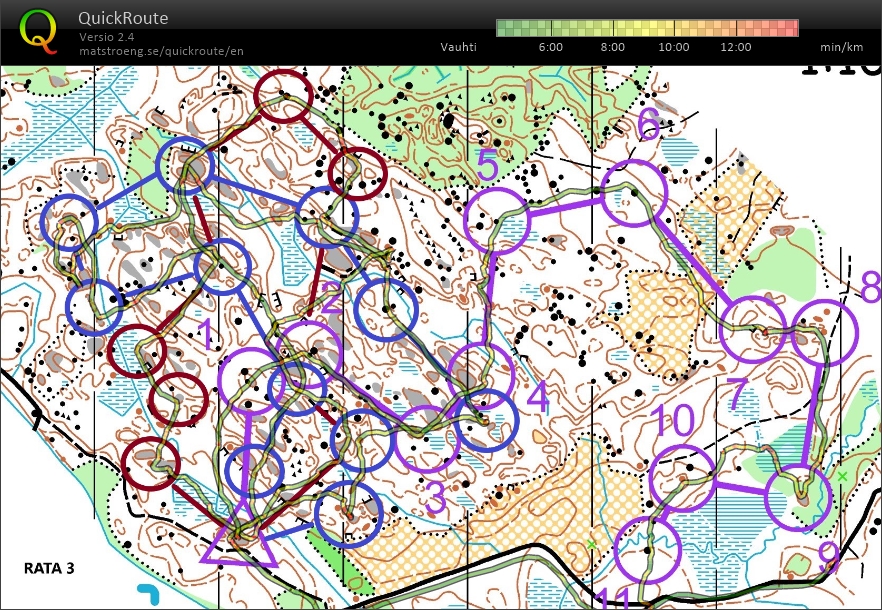Click the purple control circle beside number 9
The width and height of the screenshot is (882, 610).
[798, 497]
